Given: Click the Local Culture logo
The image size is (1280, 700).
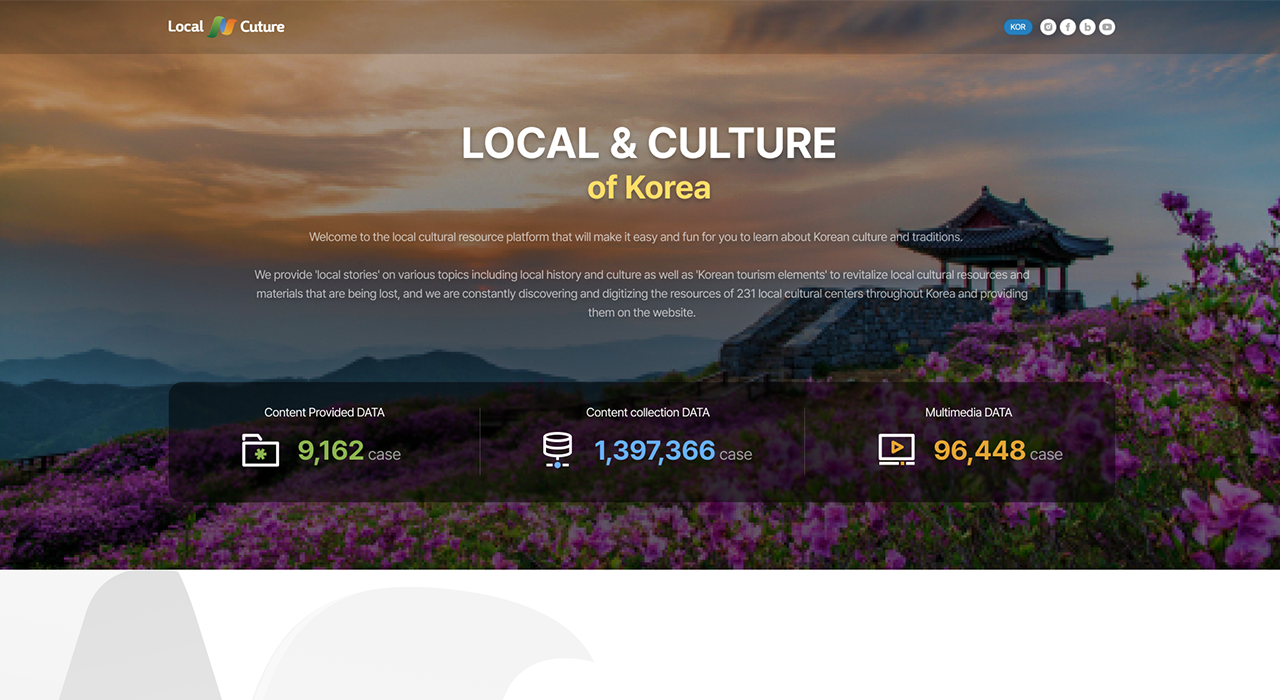Looking at the screenshot, I should pyautogui.click(x=226, y=27).
